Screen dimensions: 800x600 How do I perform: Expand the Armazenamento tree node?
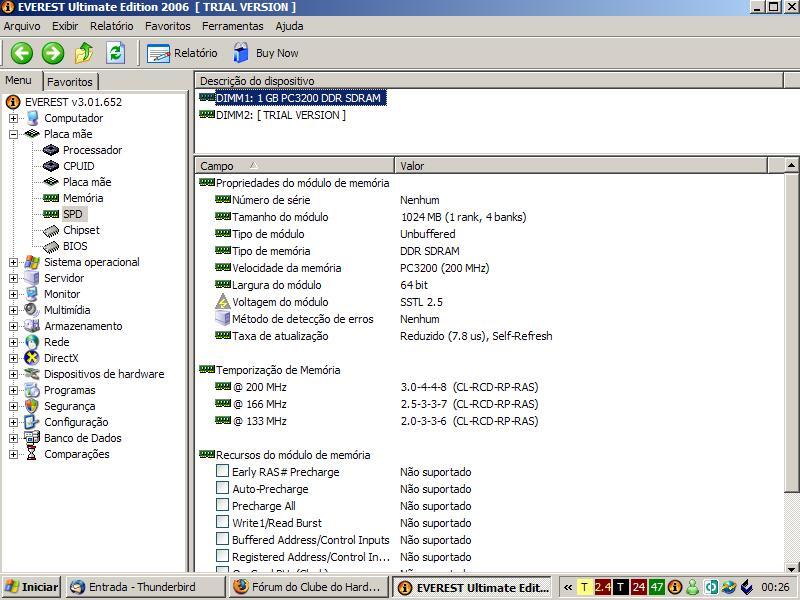(13, 327)
